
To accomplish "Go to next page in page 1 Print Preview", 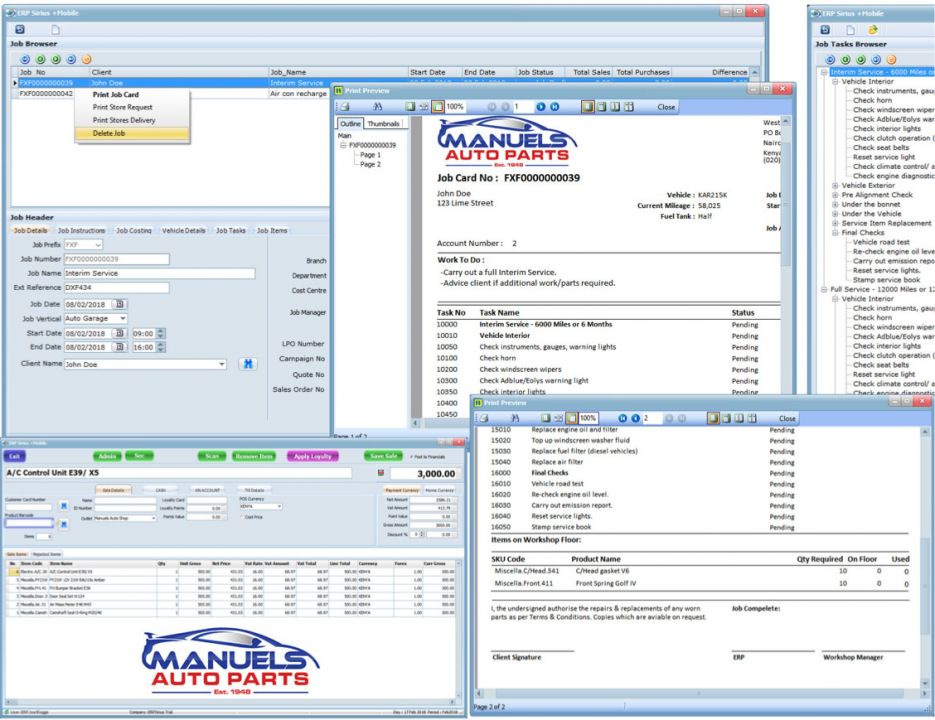I will (541, 107).
